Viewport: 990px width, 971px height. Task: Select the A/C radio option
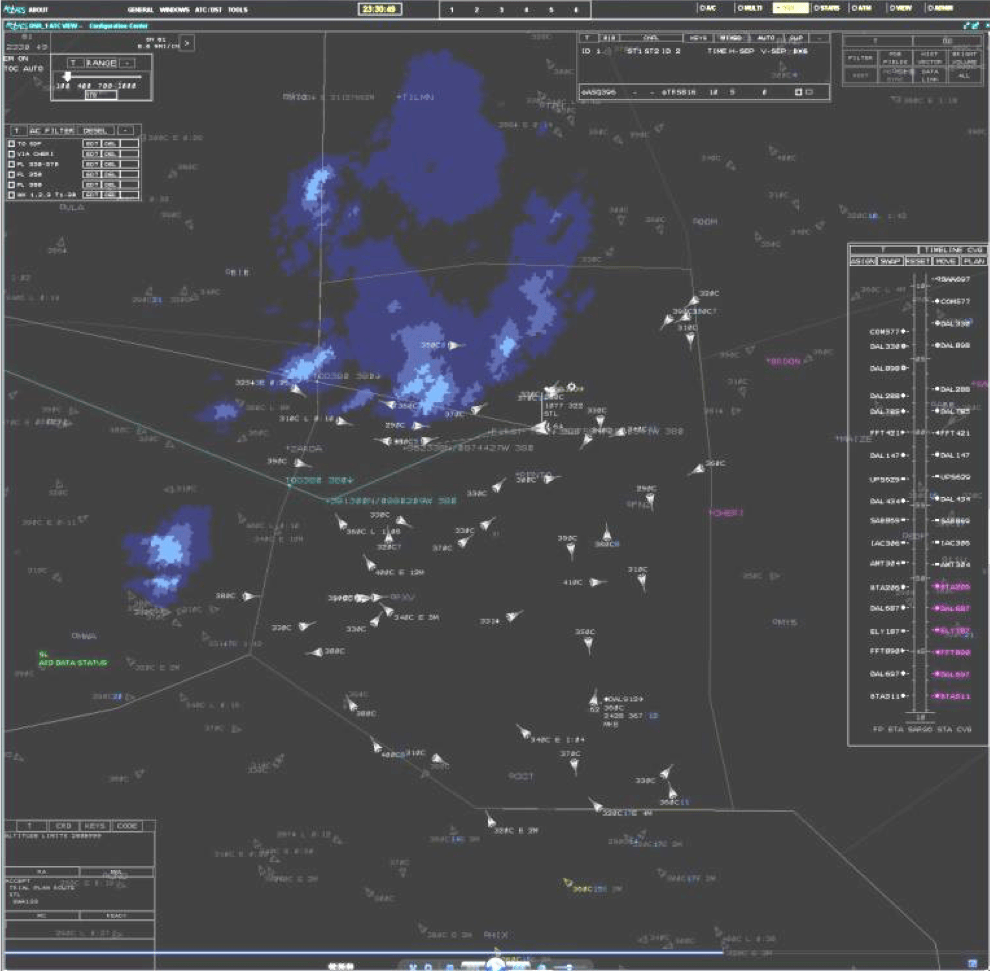tap(707, 8)
